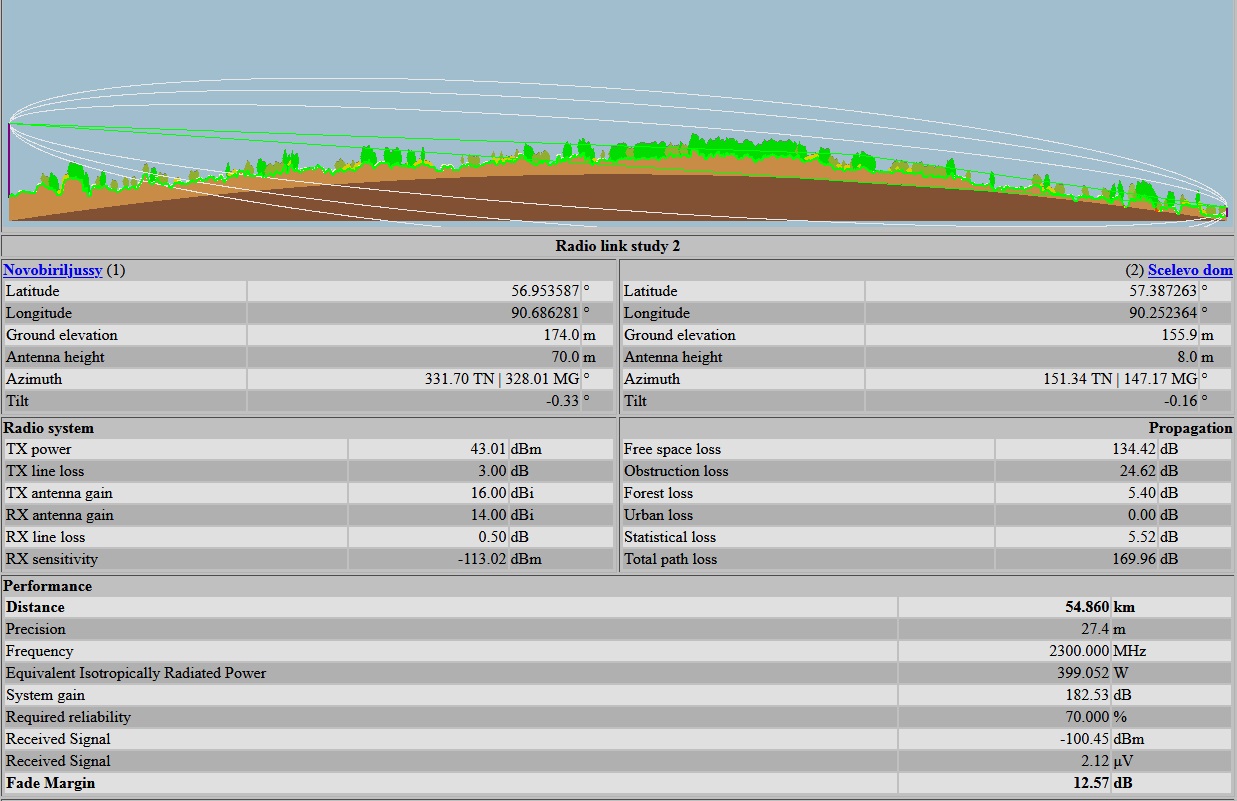
Task: Click the Obstruction loss value 24.62
Action: tap(1137, 471)
